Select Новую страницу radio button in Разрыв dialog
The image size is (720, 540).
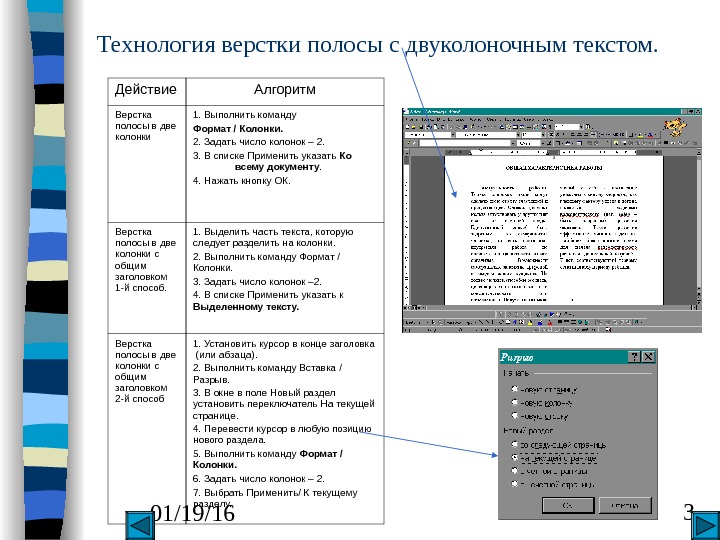pyautogui.click(x=515, y=389)
